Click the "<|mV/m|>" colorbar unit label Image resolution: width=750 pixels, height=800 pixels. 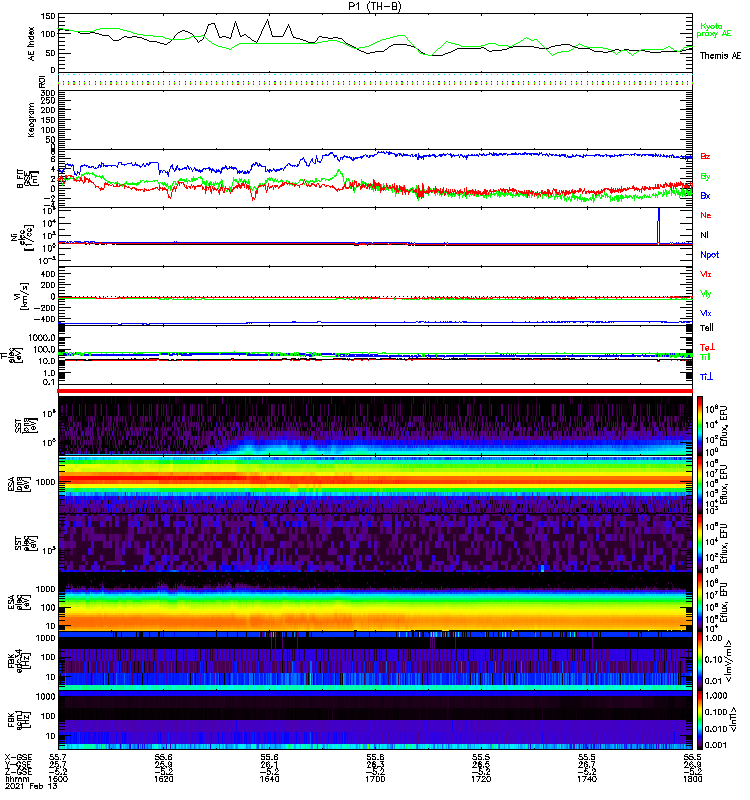click(x=729, y=661)
